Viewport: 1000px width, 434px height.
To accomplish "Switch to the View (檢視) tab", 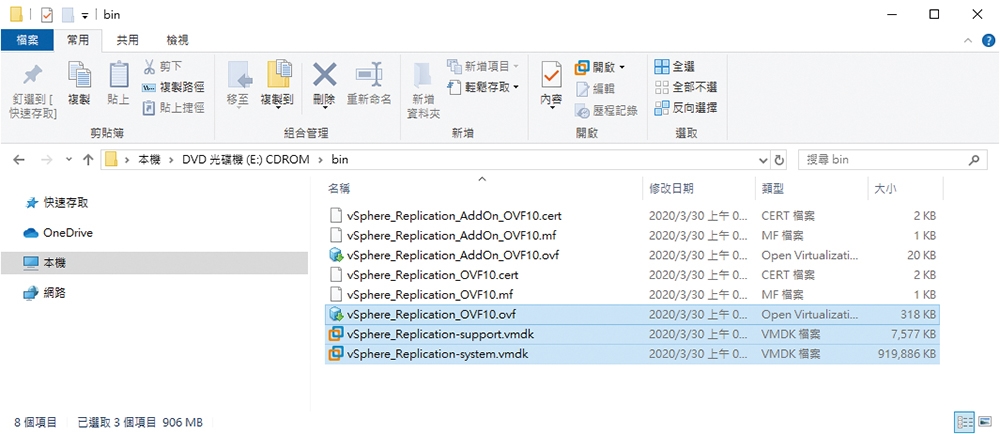I will click(177, 40).
